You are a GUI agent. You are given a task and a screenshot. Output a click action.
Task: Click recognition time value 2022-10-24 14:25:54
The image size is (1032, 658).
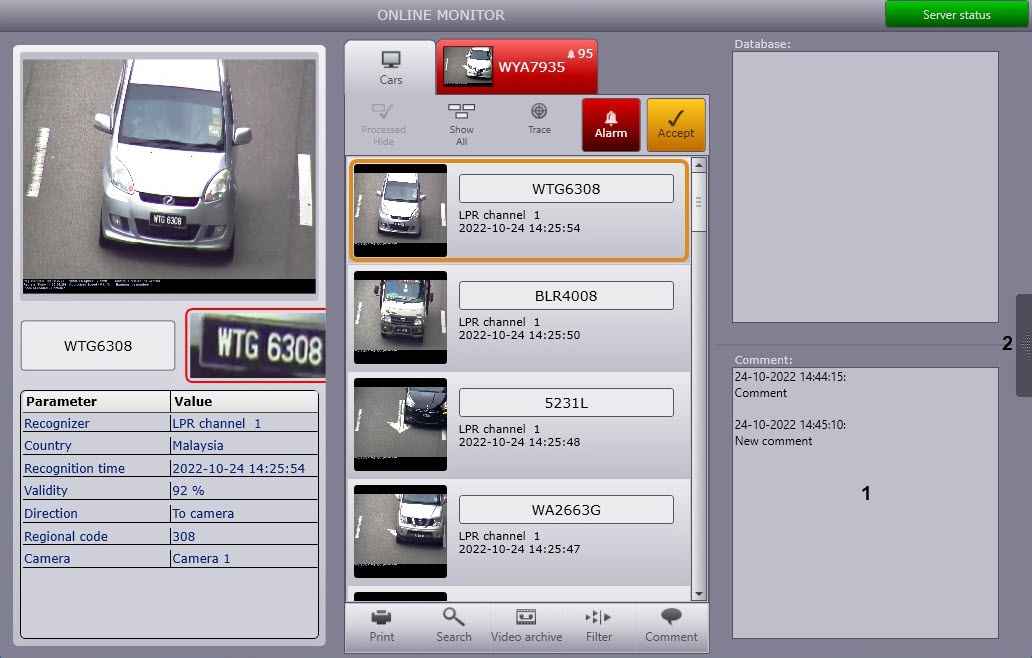point(239,468)
